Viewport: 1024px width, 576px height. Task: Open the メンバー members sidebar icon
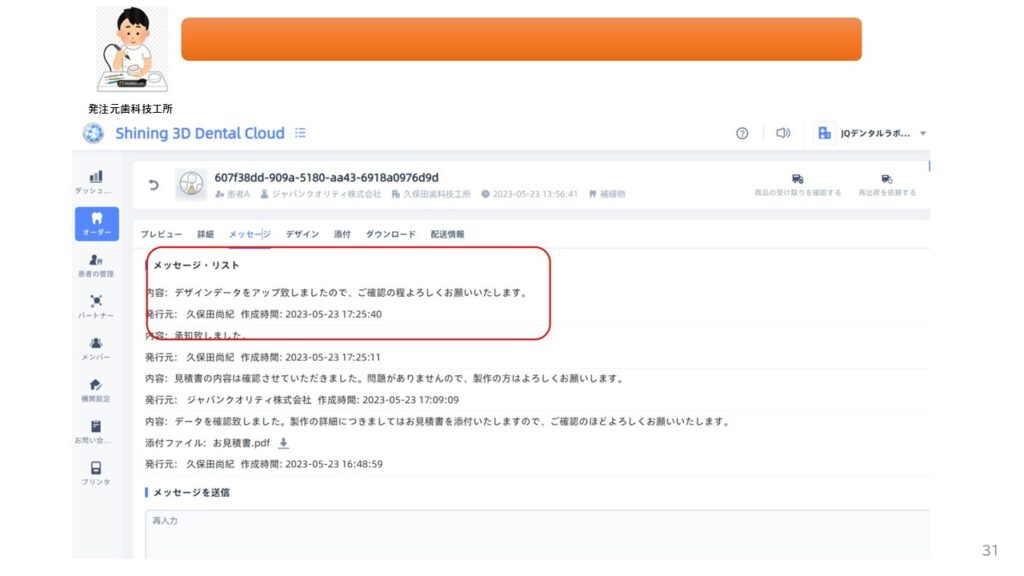(x=96, y=347)
